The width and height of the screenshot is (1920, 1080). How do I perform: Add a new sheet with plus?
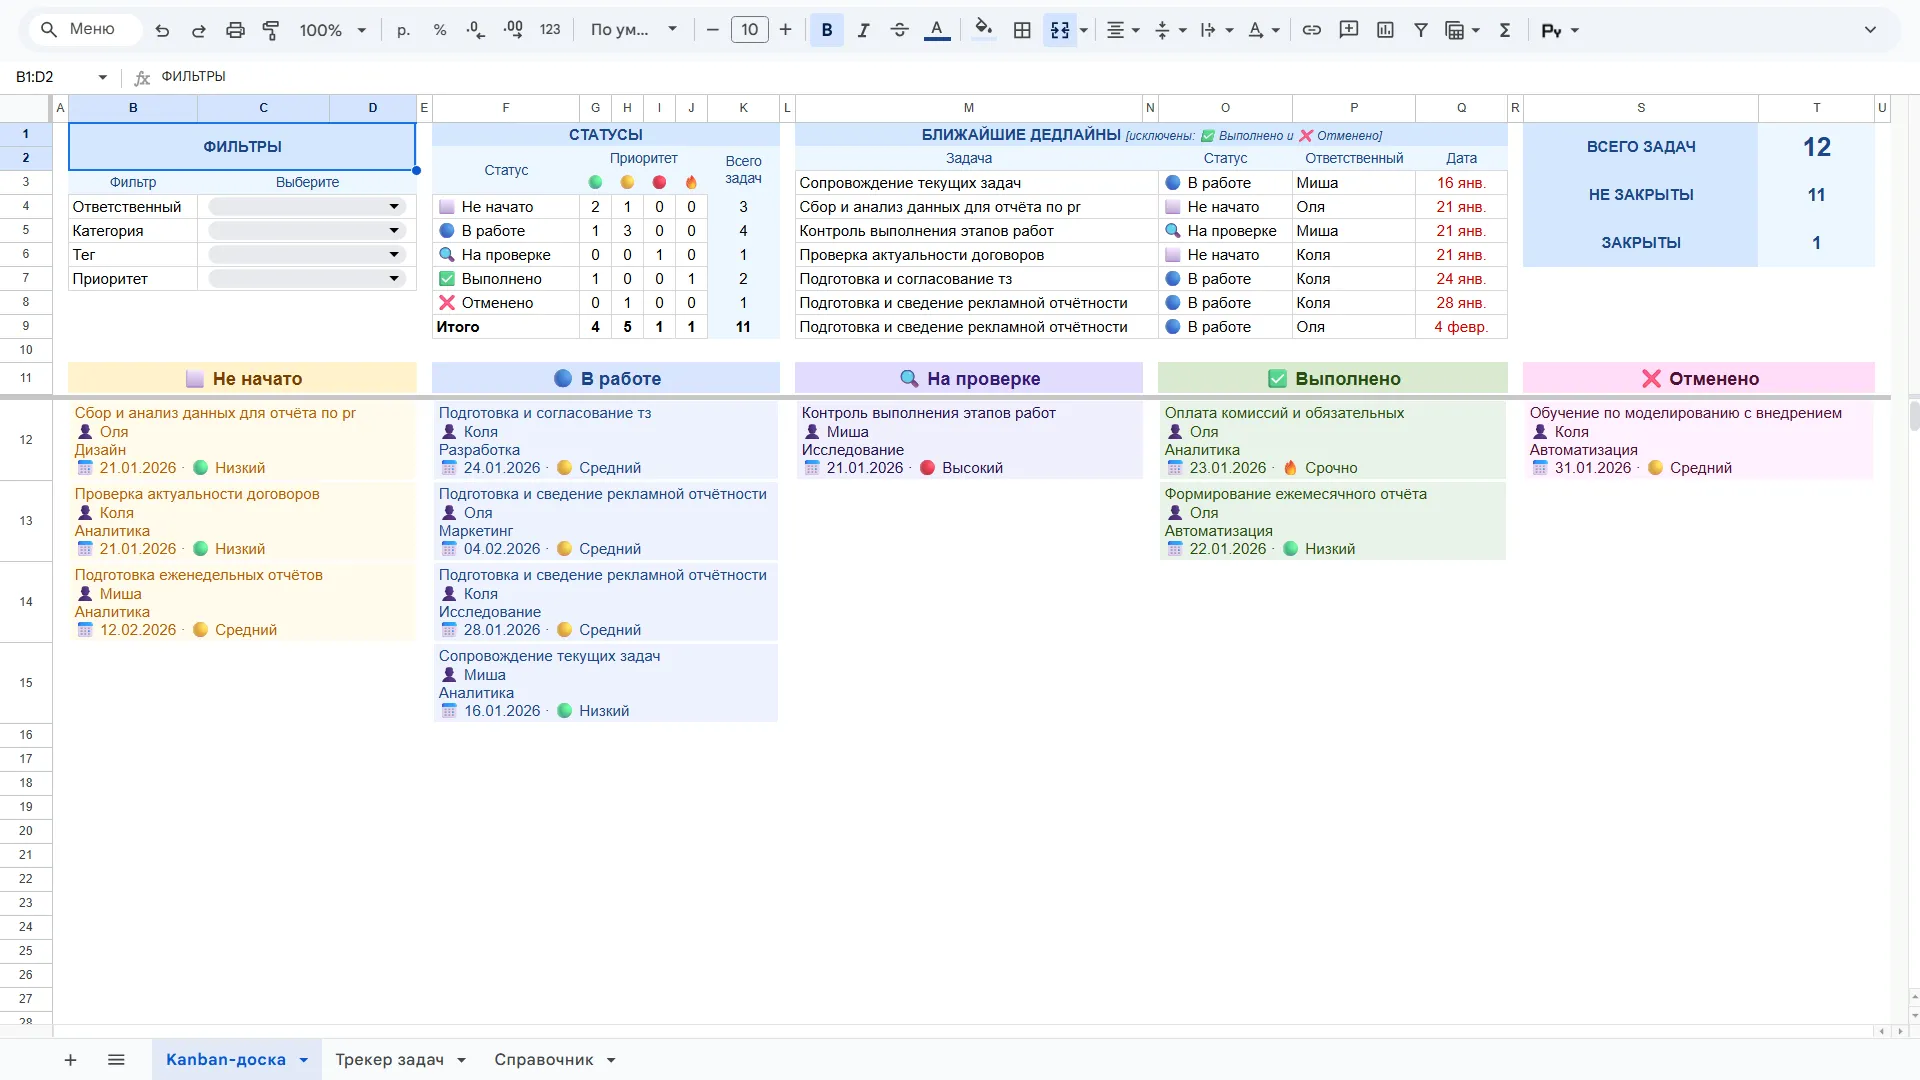(70, 1060)
